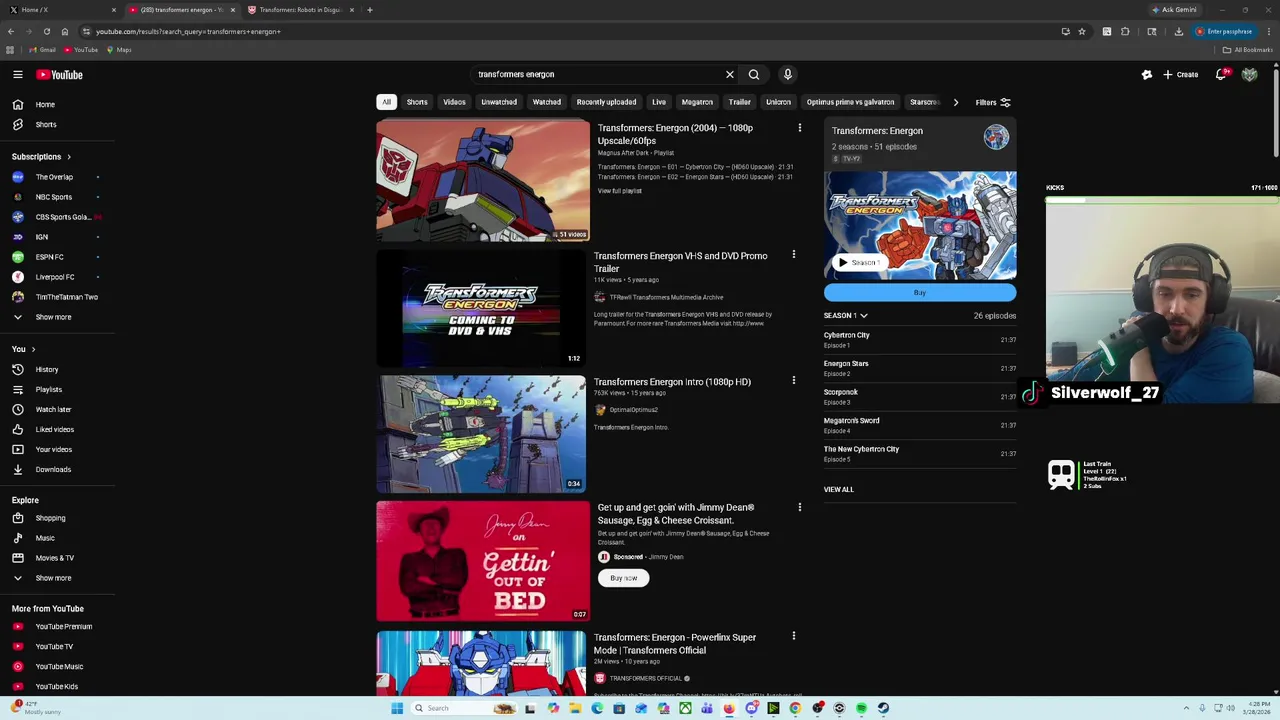Clear the search query with the X
1280x720 pixels.
click(729, 74)
